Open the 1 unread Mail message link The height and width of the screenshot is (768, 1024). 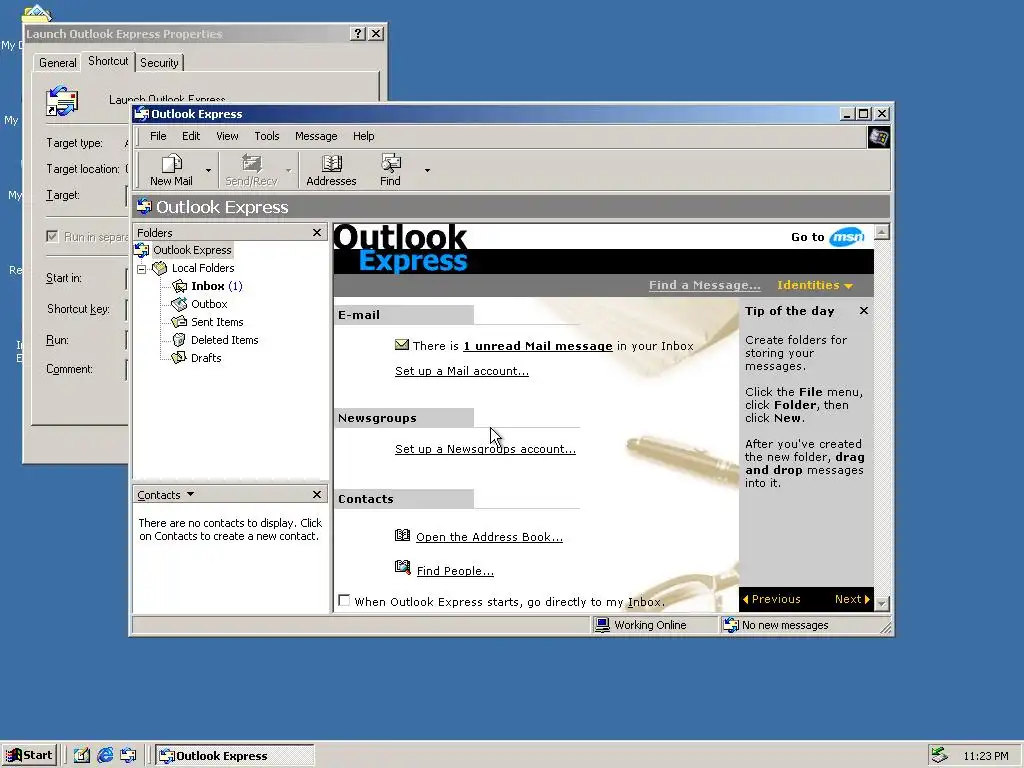[538, 346]
